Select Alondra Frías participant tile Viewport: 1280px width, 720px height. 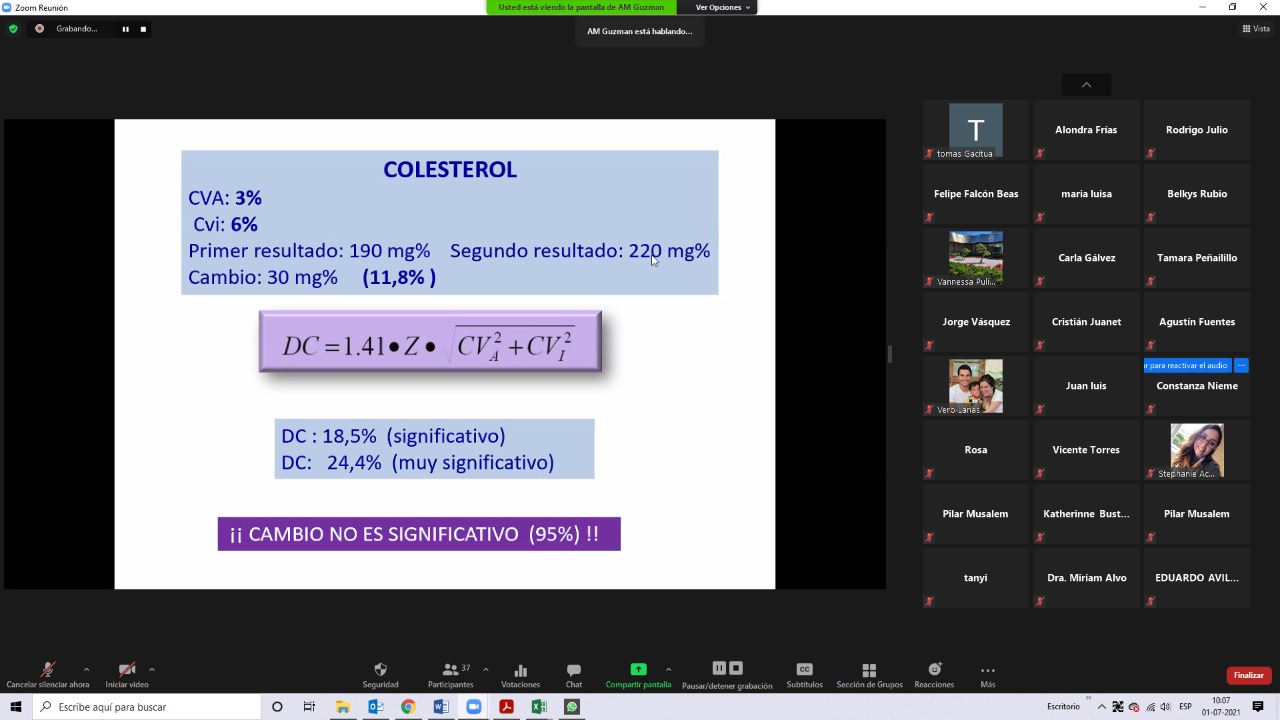pyautogui.click(x=1086, y=130)
